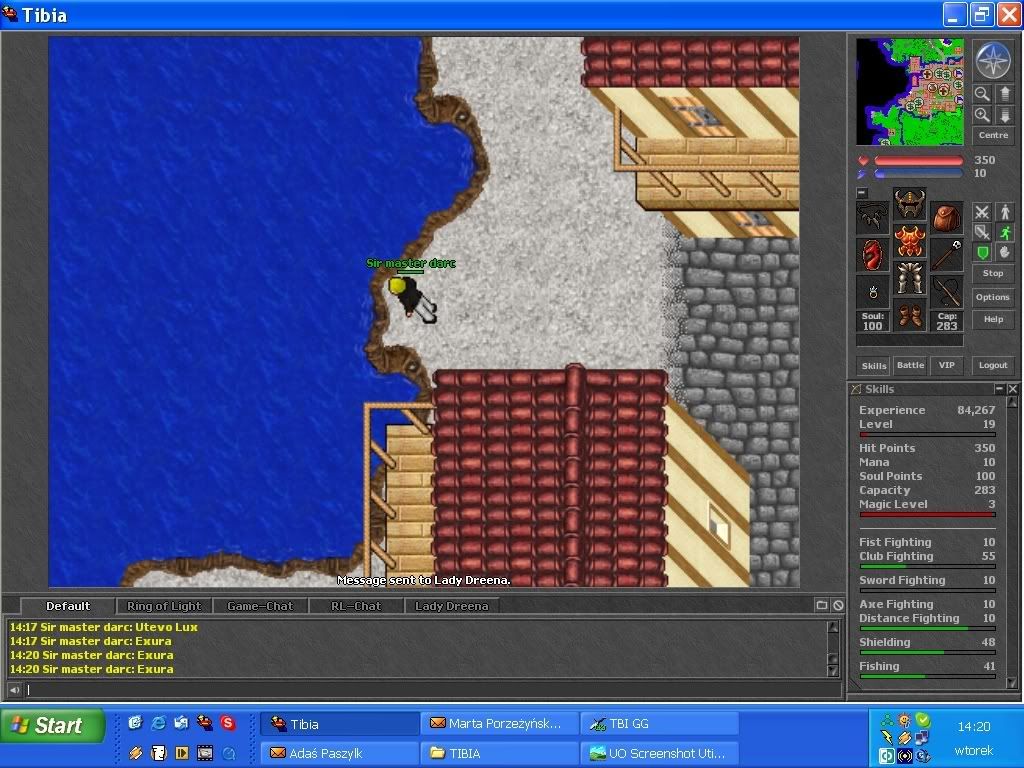Open the brown backpack slot
Viewport: 1024px width, 768px height.
pos(946,217)
